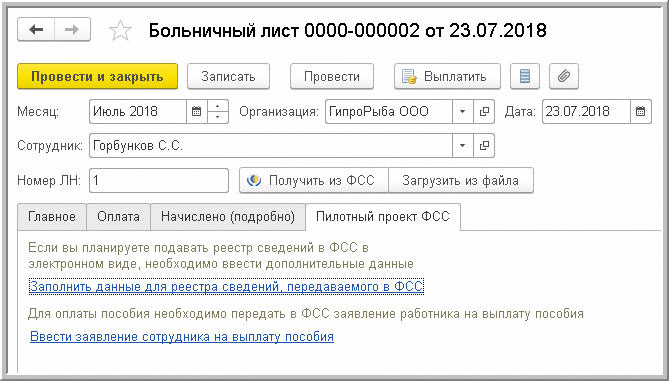Open the Начислено (подробно) tab

pos(228,216)
